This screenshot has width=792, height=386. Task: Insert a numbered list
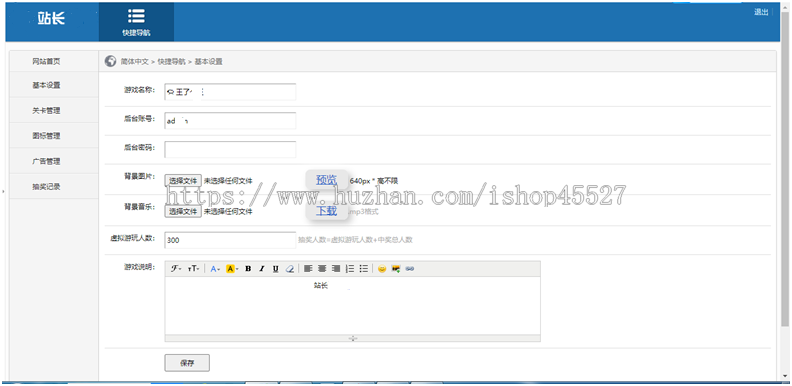click(350, 269)
